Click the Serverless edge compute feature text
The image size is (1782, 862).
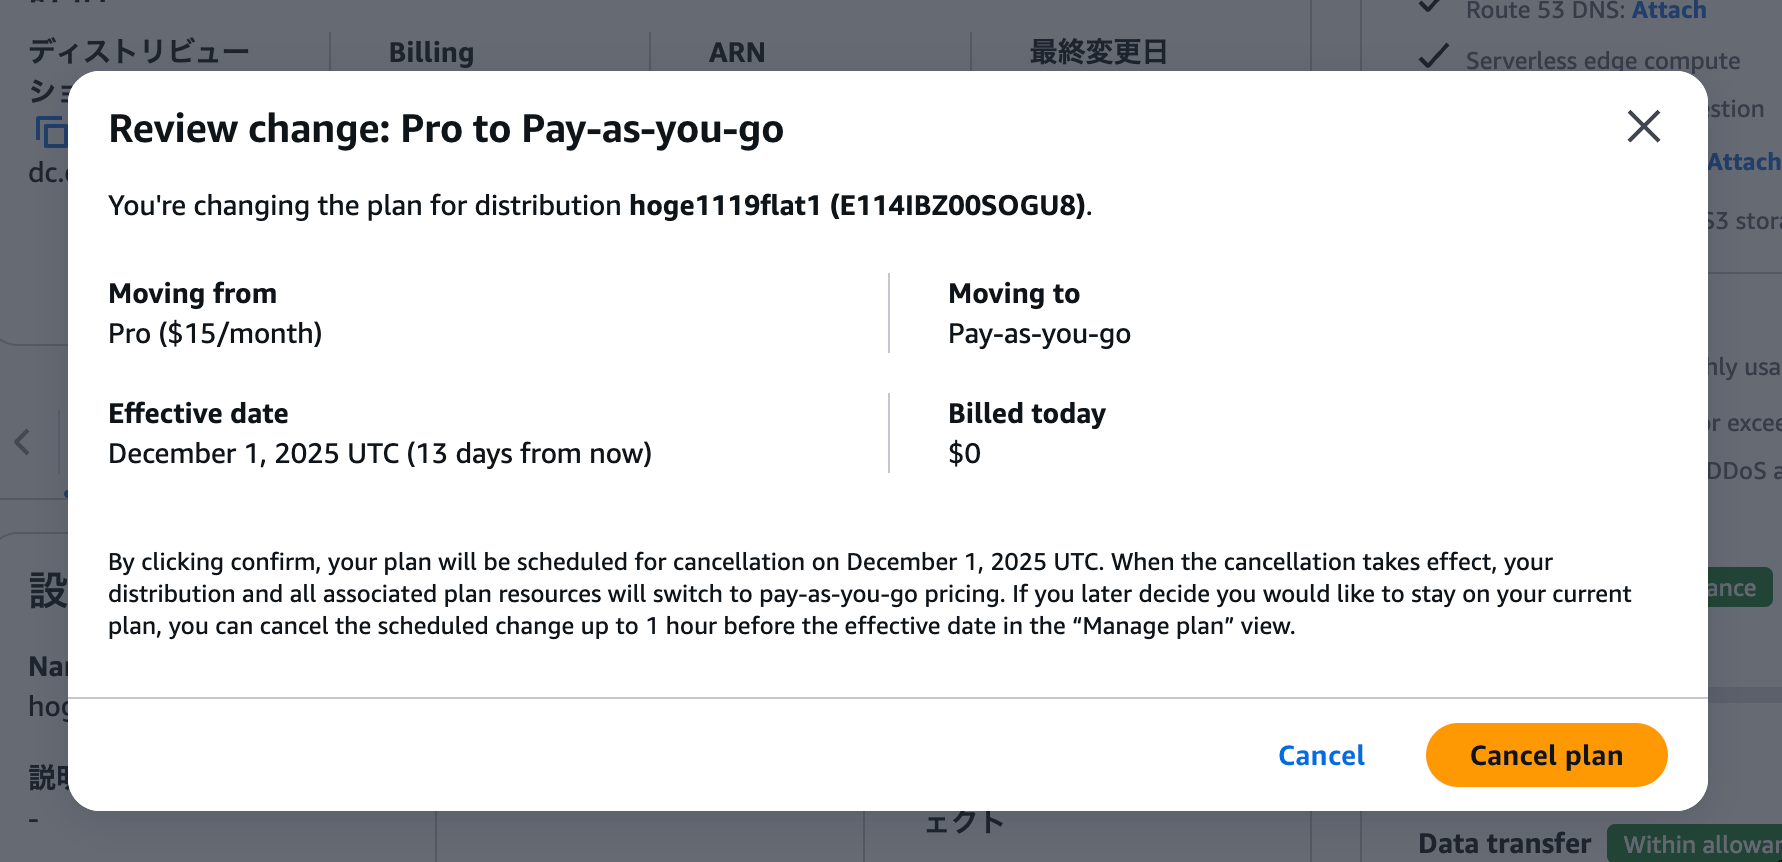click(x=1602, y=61)
